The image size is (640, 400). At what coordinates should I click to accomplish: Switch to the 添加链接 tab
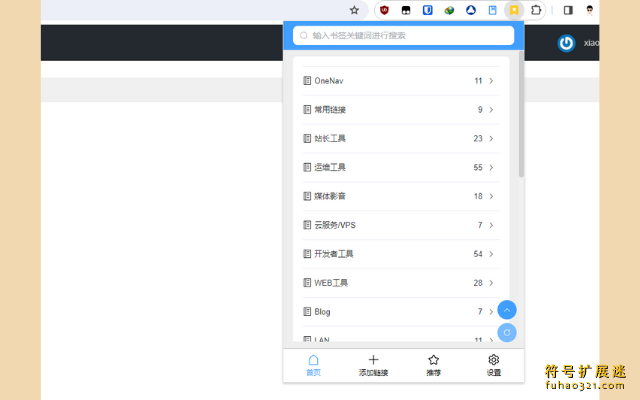click(x=373, y=366)
